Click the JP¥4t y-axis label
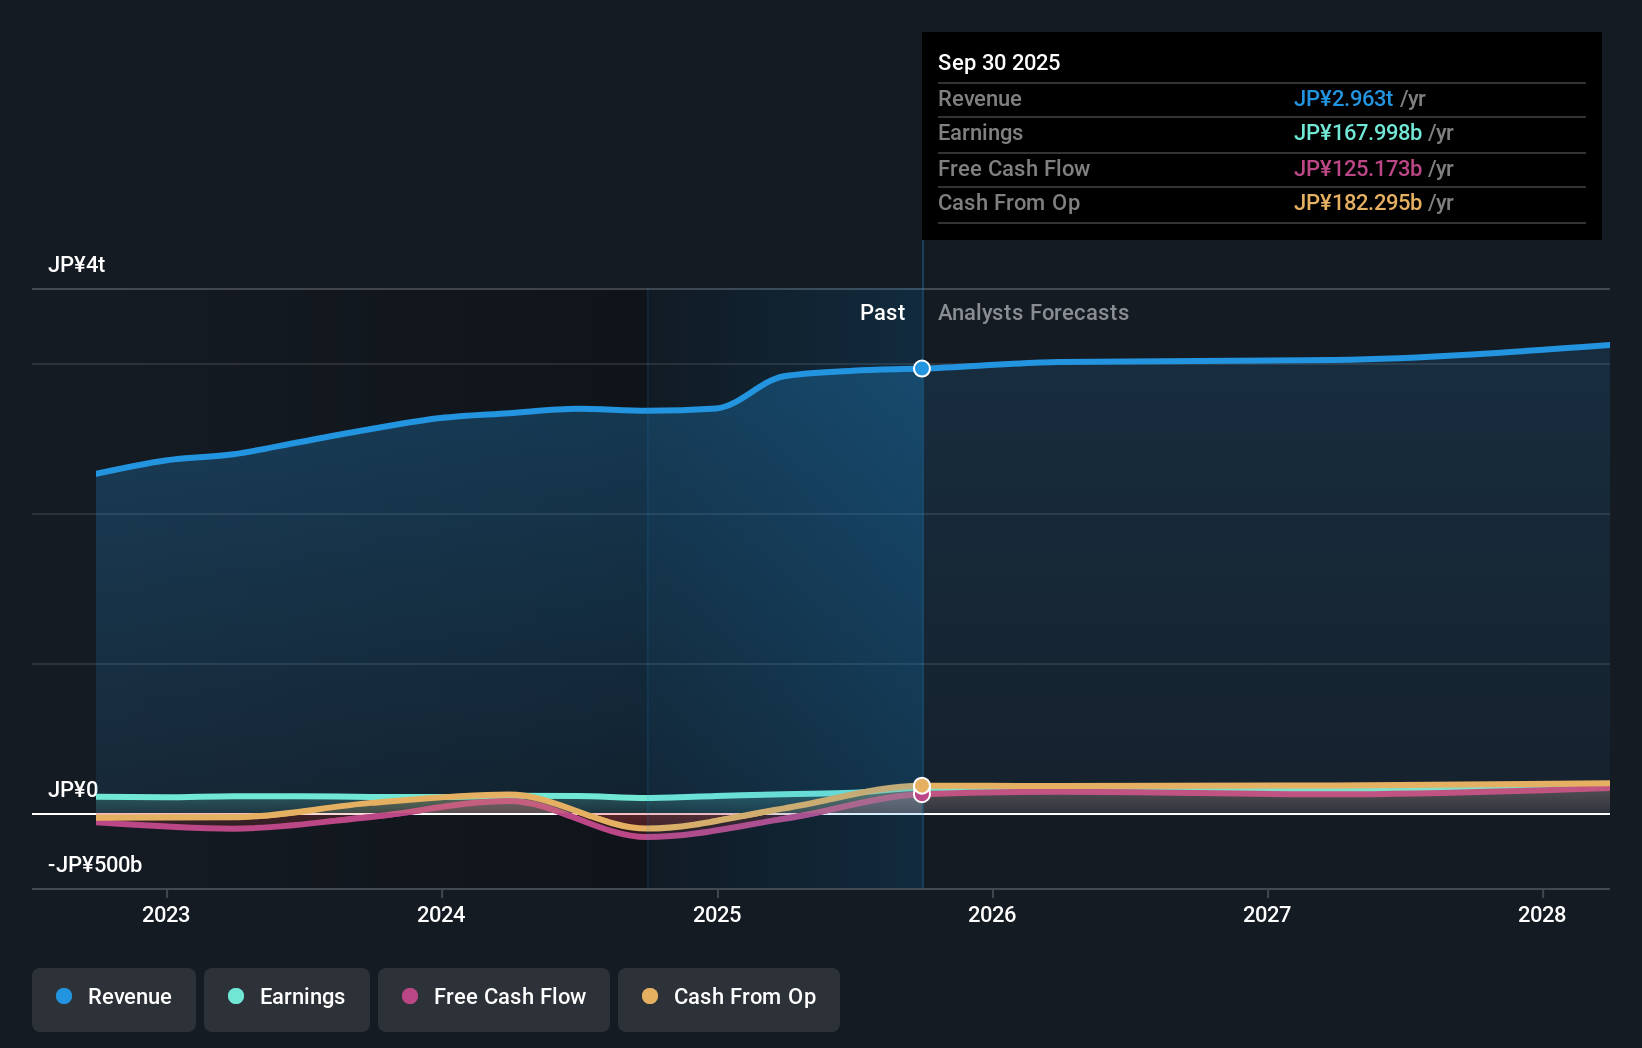 77,265
